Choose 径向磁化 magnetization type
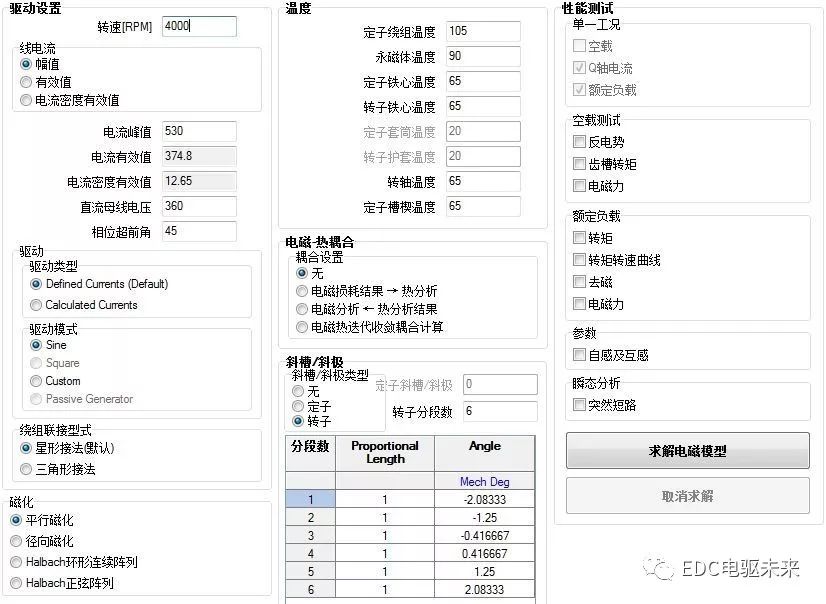This screenshot has height=604, width=826. point(18,540)
